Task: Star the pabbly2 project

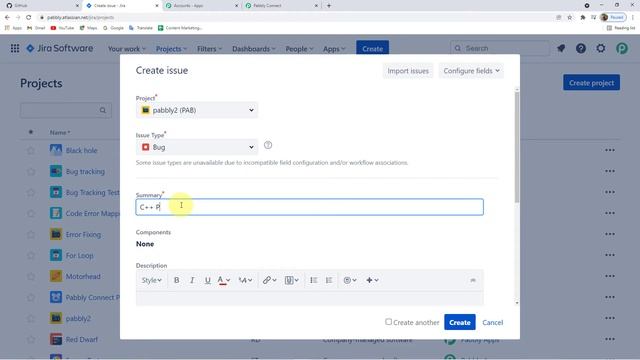Action: click(31, 318)
